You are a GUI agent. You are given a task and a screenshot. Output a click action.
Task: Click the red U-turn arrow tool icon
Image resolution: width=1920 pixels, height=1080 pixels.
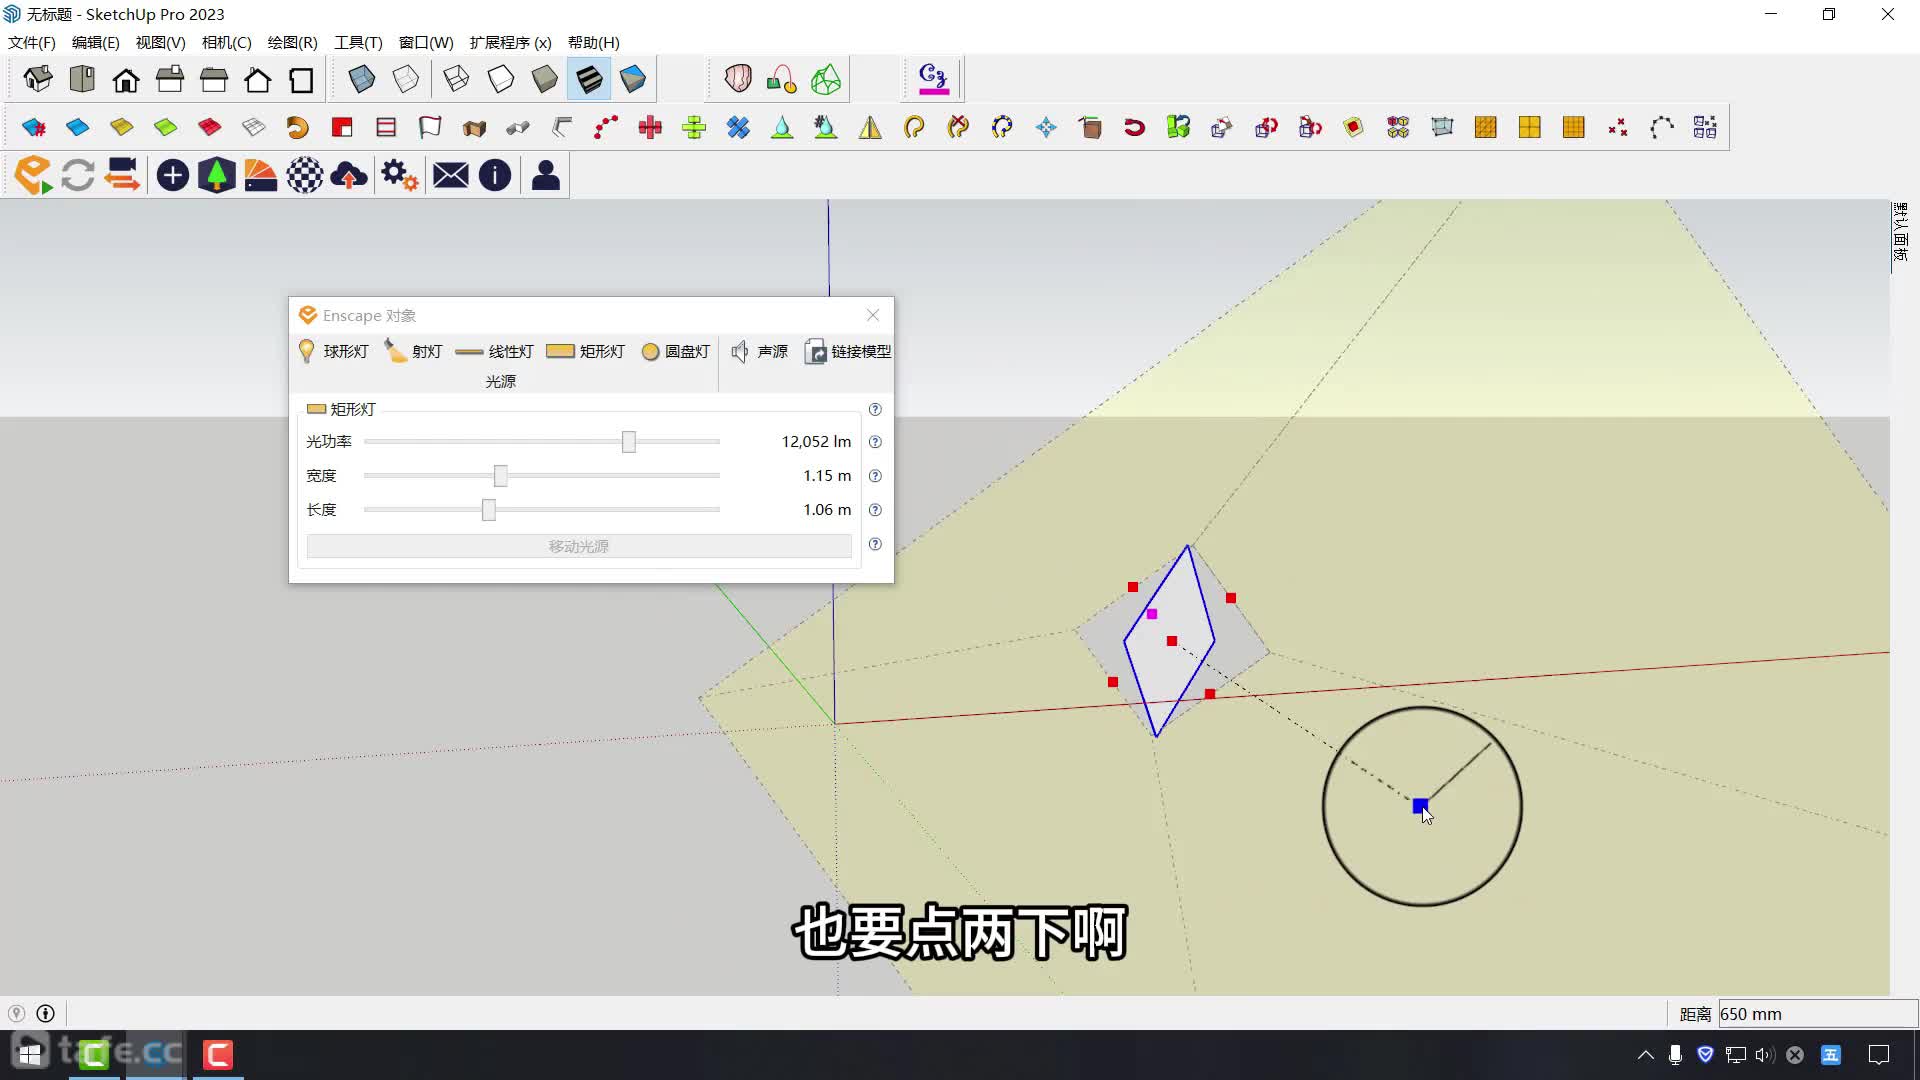[1134, 127]
